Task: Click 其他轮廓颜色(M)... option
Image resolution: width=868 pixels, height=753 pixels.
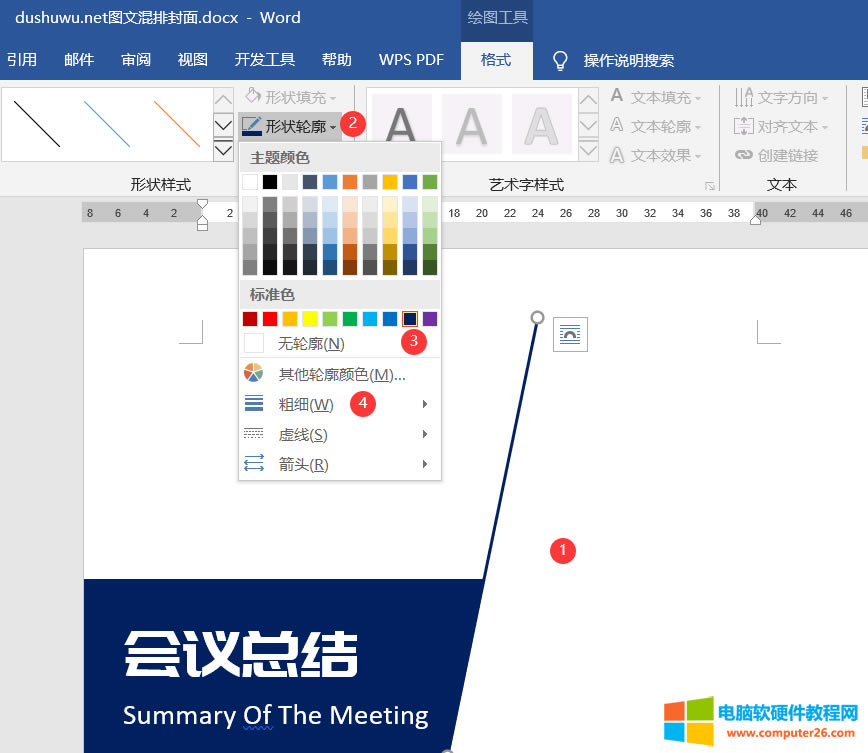Action: click(x=341, y=374)
